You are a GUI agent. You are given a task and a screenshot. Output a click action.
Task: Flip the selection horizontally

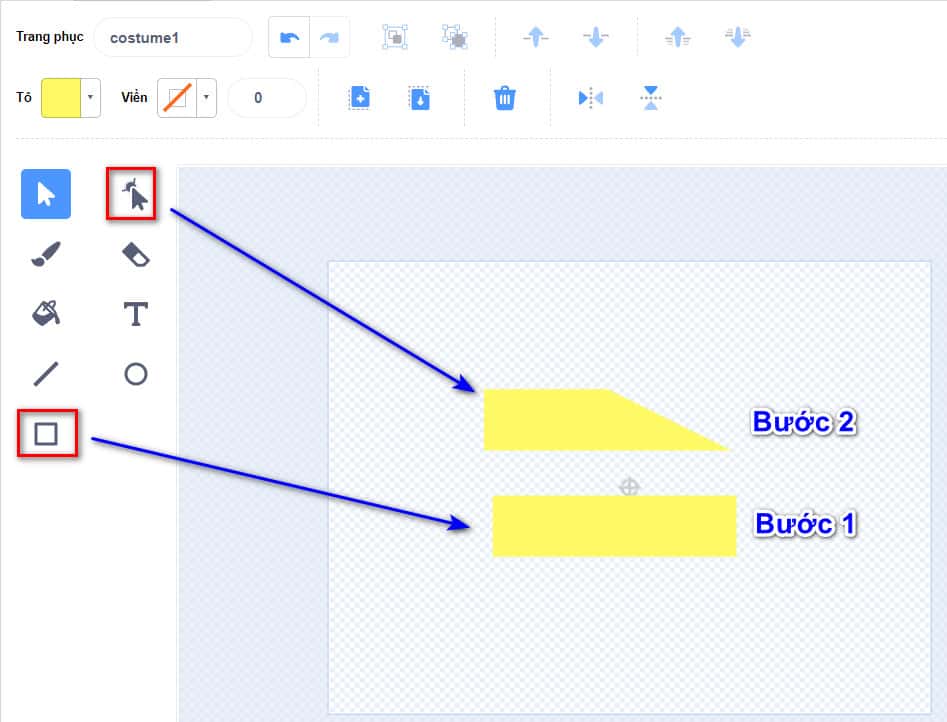[x=591, y=98]
